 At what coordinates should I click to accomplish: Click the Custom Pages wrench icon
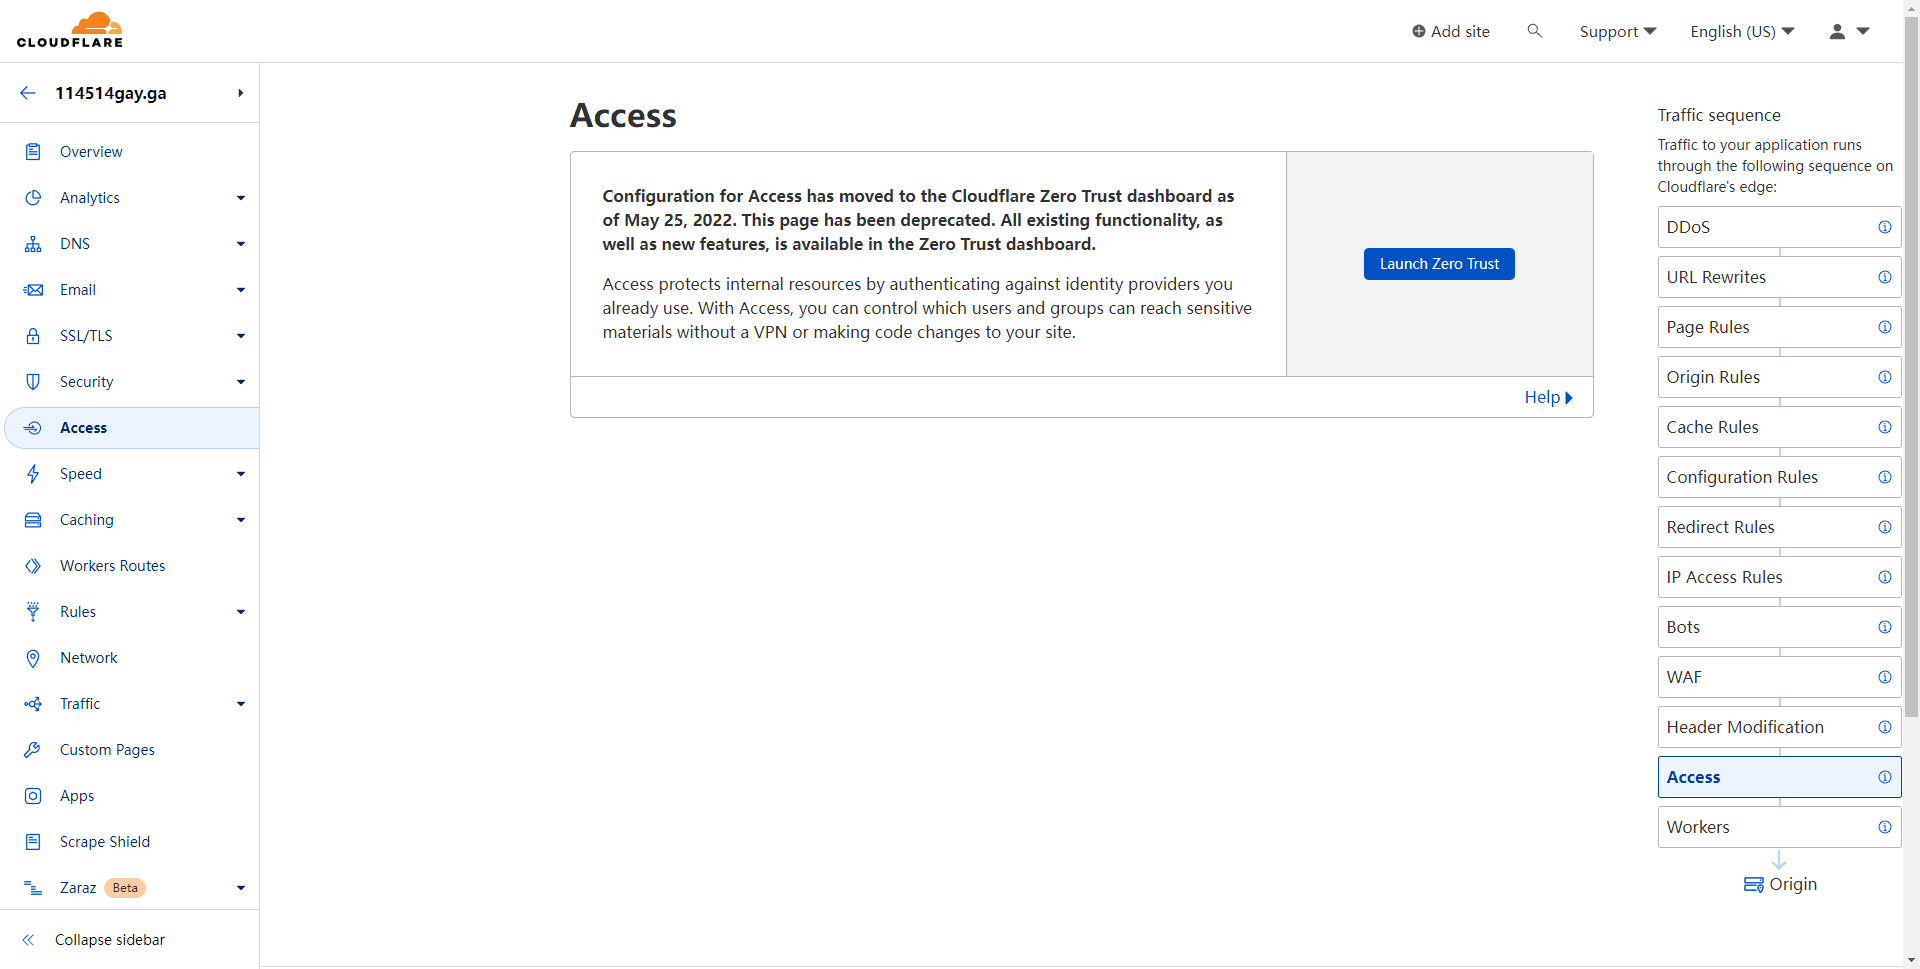(33, 750)
